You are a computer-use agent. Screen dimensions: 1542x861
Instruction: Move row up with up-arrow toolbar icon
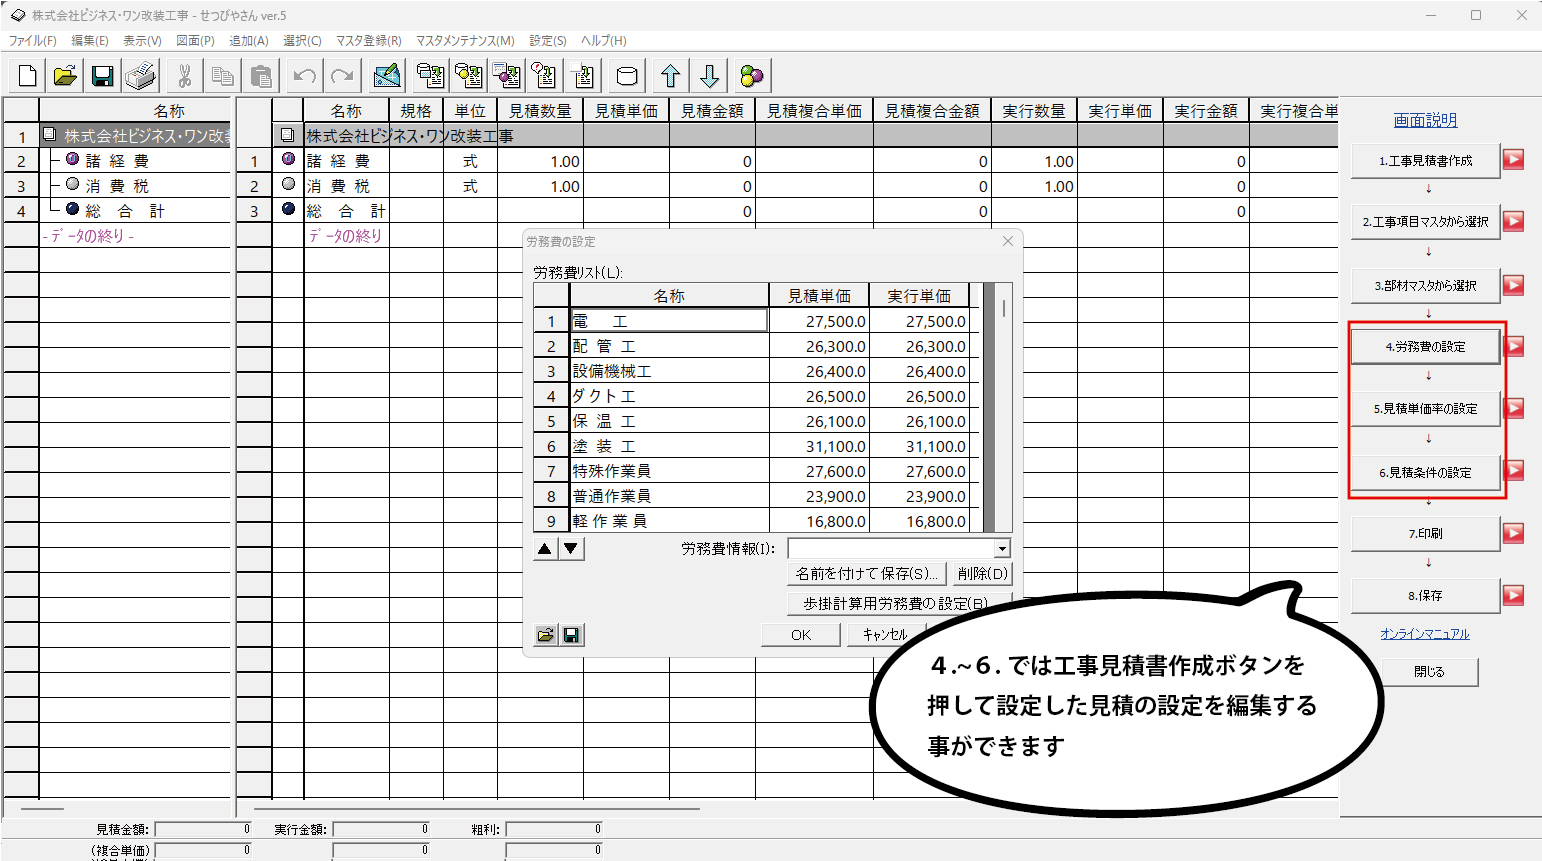[671, 76]
